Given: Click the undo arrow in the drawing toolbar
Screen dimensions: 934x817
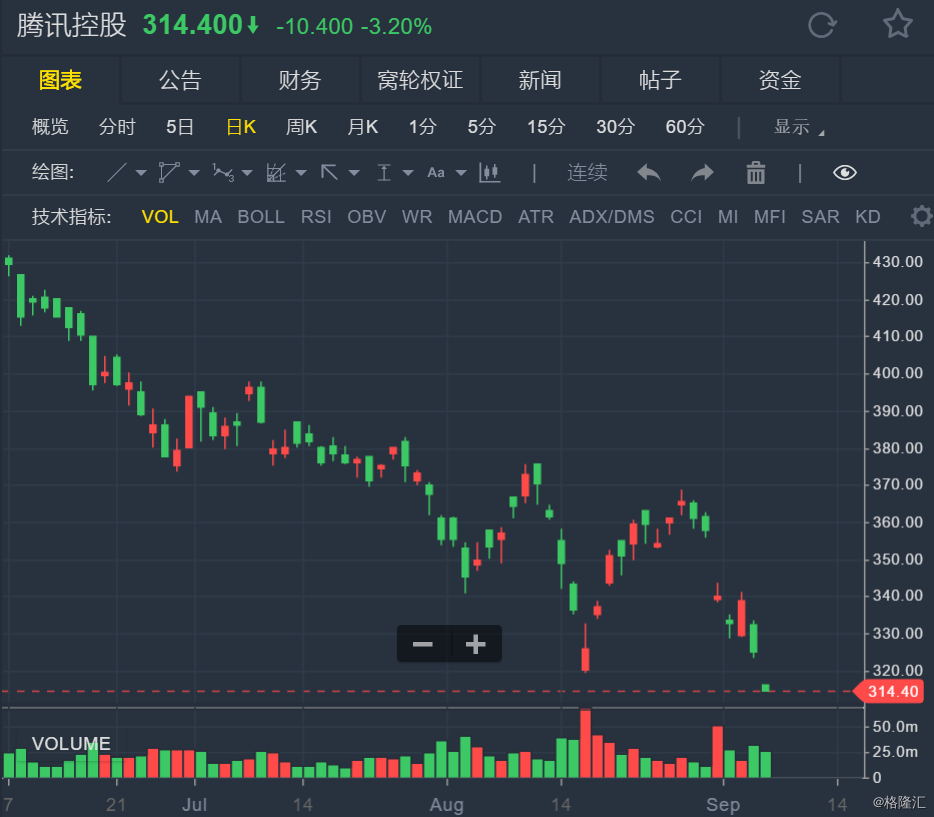Looking at the screenshot, I should tap(649, 173).
